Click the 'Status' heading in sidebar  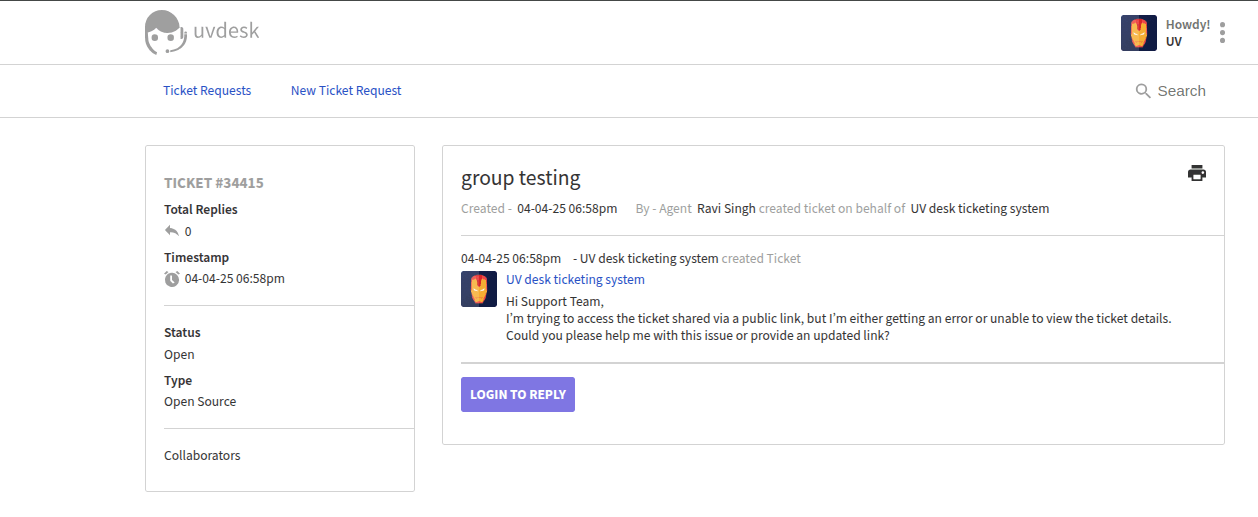coord(182,333)
